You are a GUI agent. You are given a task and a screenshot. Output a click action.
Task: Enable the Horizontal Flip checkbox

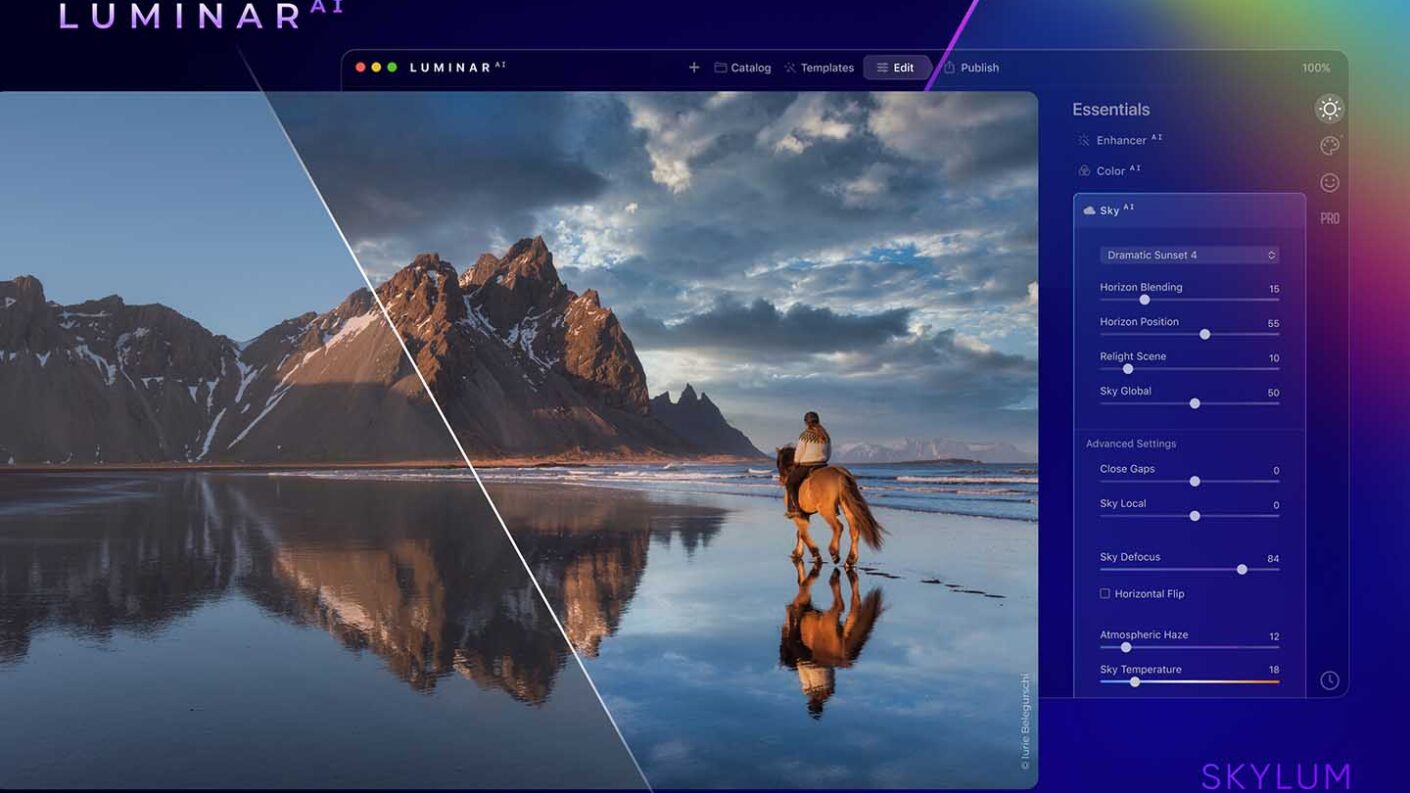click(x=1105, y=593)
